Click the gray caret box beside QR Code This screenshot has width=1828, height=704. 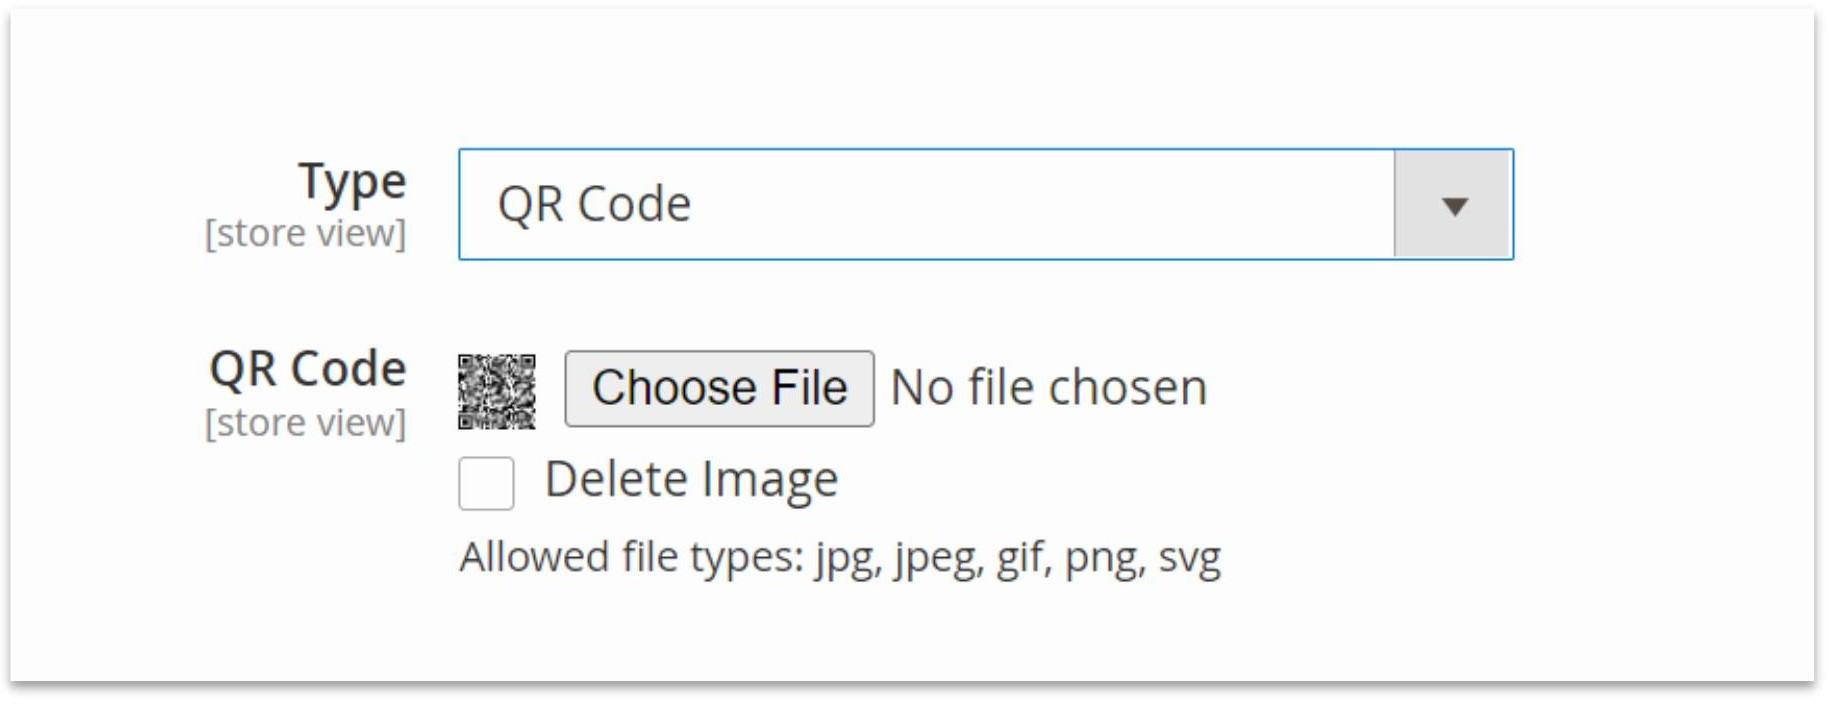coord(1453,205)
